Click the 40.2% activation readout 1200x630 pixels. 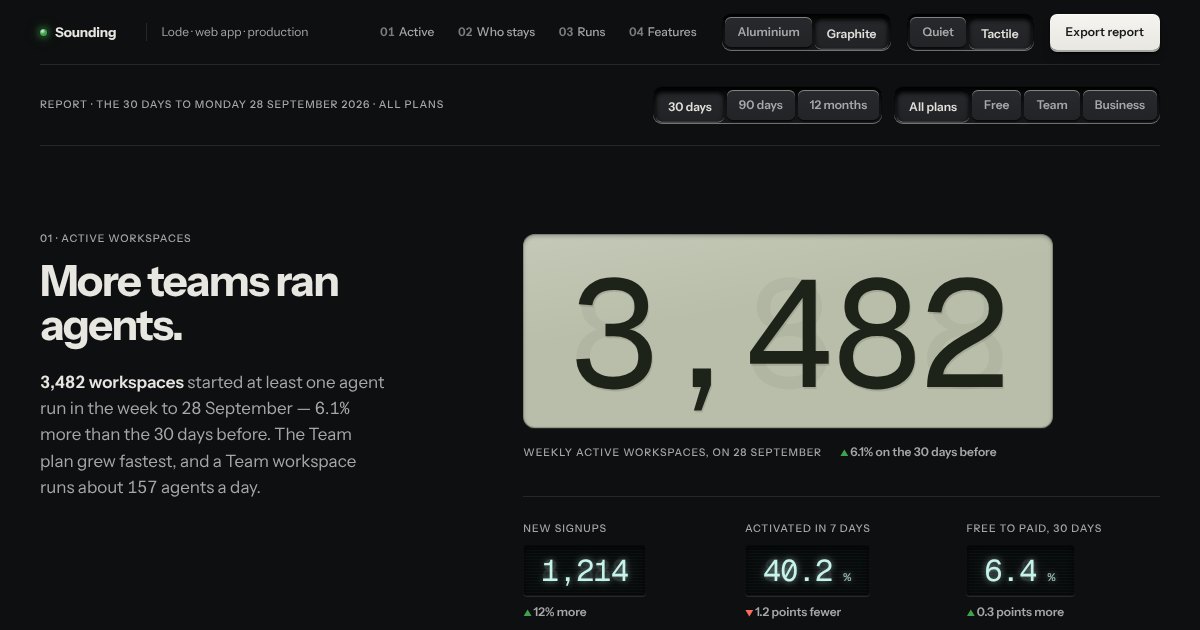(x=806, y=571)
